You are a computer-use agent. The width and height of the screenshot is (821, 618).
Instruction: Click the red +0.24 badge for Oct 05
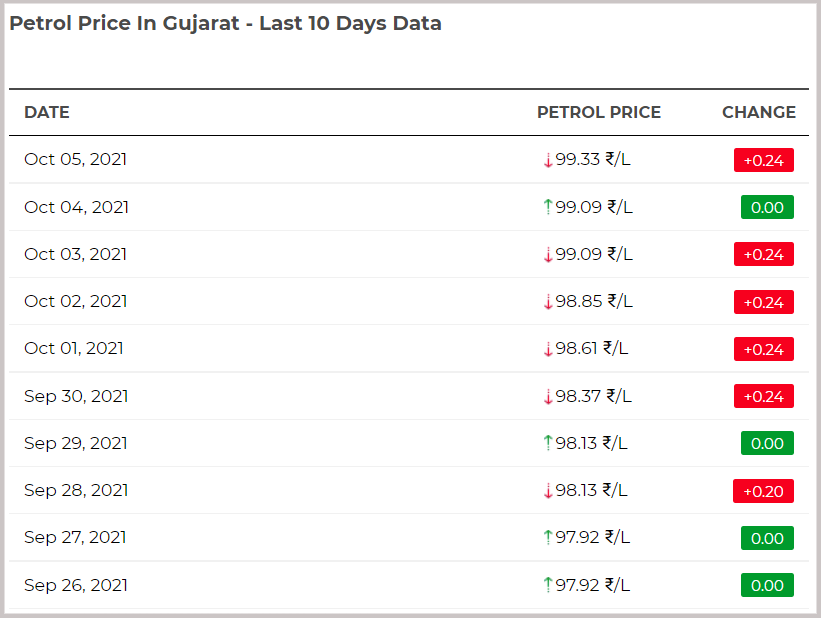pos(763,160)
